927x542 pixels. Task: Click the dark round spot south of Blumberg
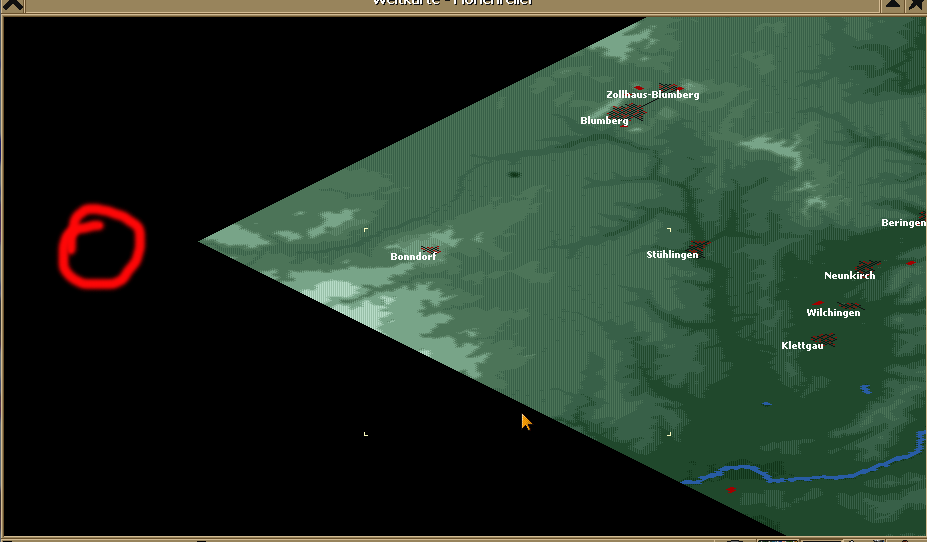(x=514, y=175)
